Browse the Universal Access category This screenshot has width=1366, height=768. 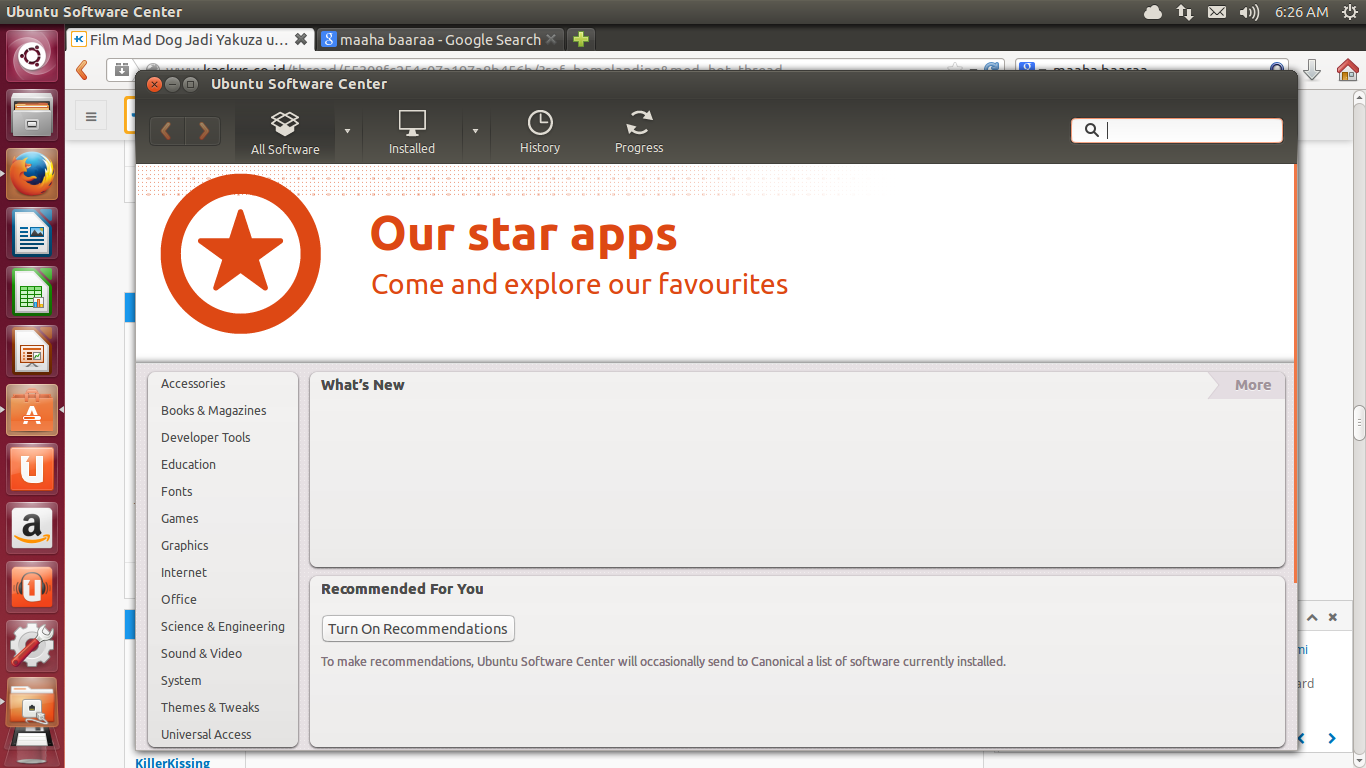click(206, 735)
